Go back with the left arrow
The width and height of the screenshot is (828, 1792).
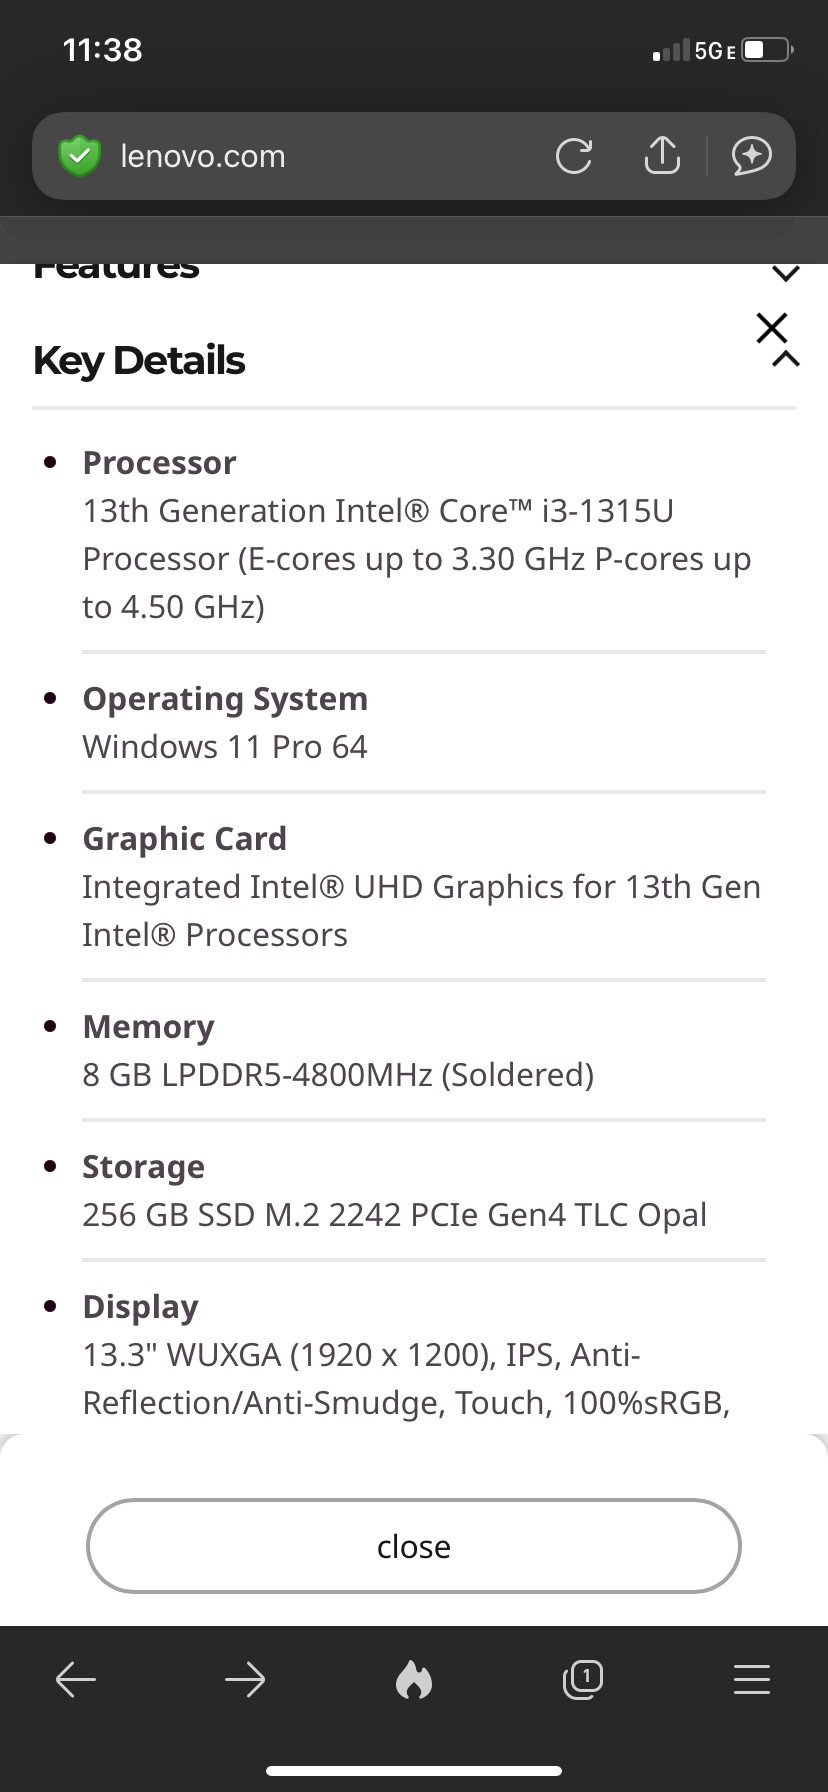(76, 1679)
